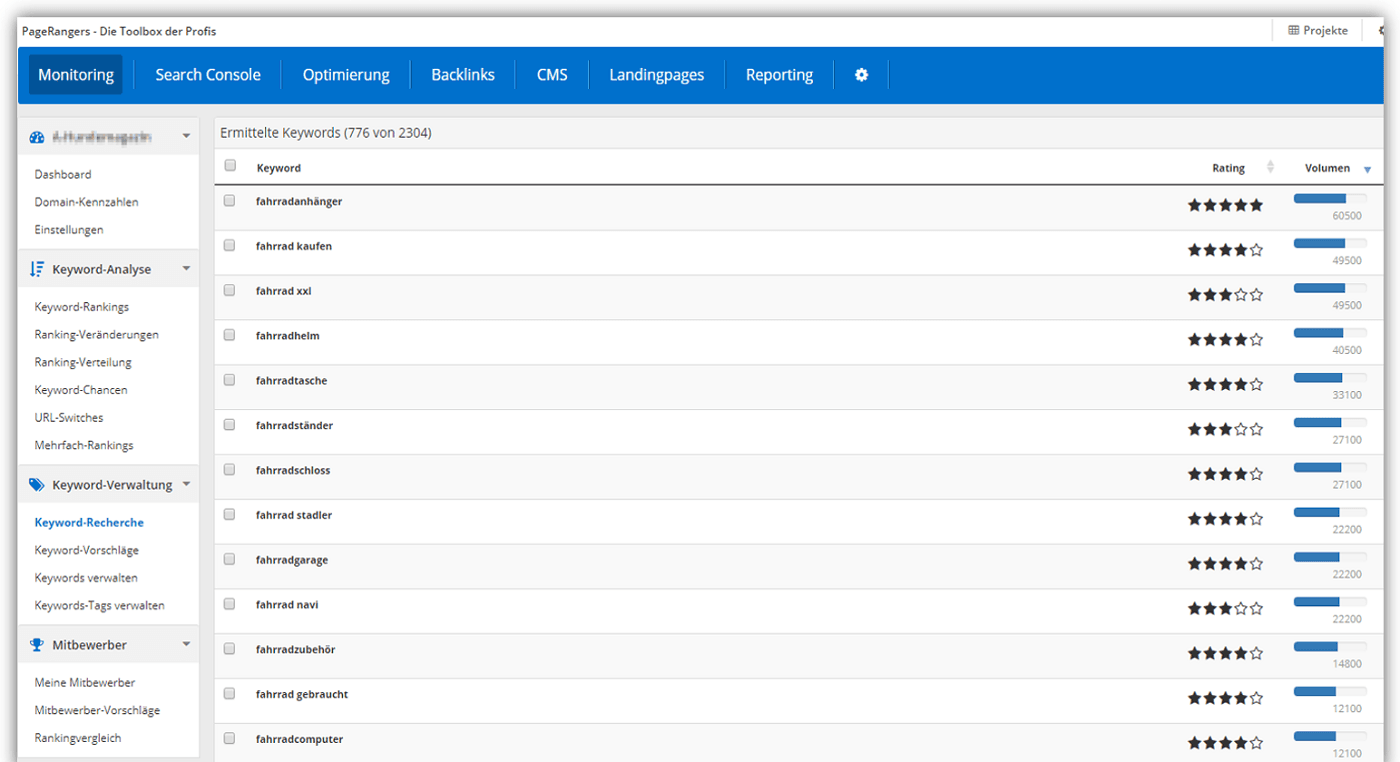
Task: Click the star rating for fahrradanhänger
Action: coord(1225,206)
